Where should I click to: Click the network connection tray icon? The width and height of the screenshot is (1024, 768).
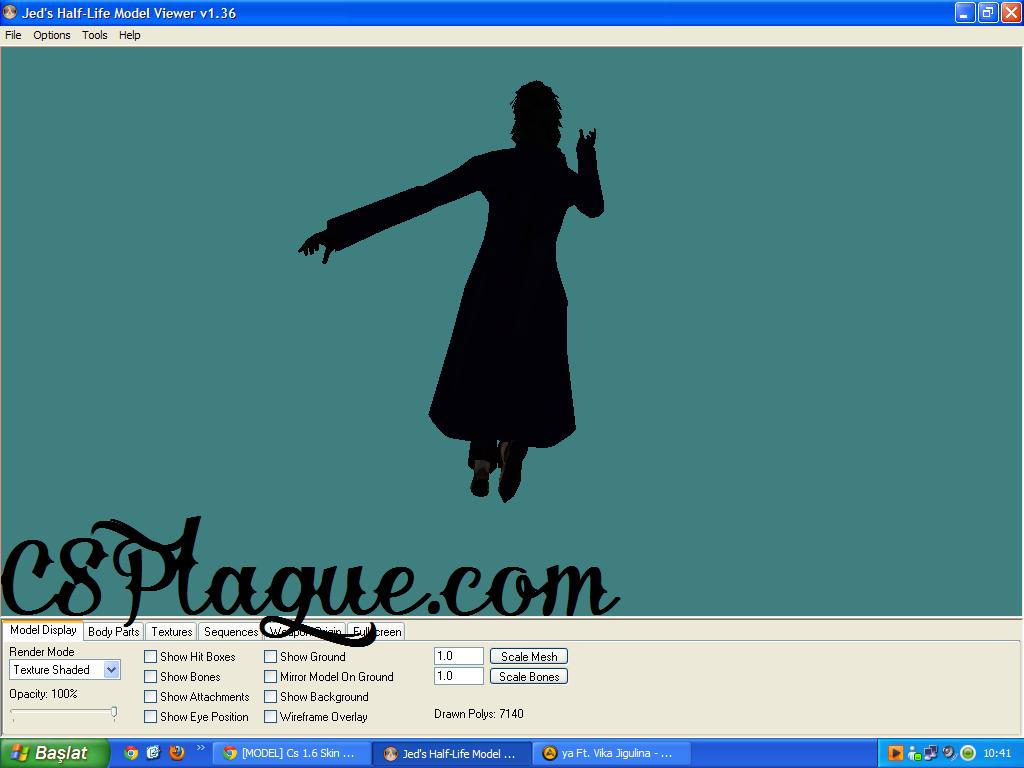(x=930, y=753)
